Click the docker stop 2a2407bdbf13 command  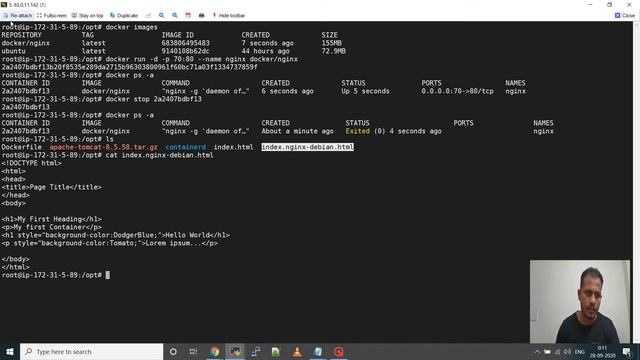click(x=153, y=99)
